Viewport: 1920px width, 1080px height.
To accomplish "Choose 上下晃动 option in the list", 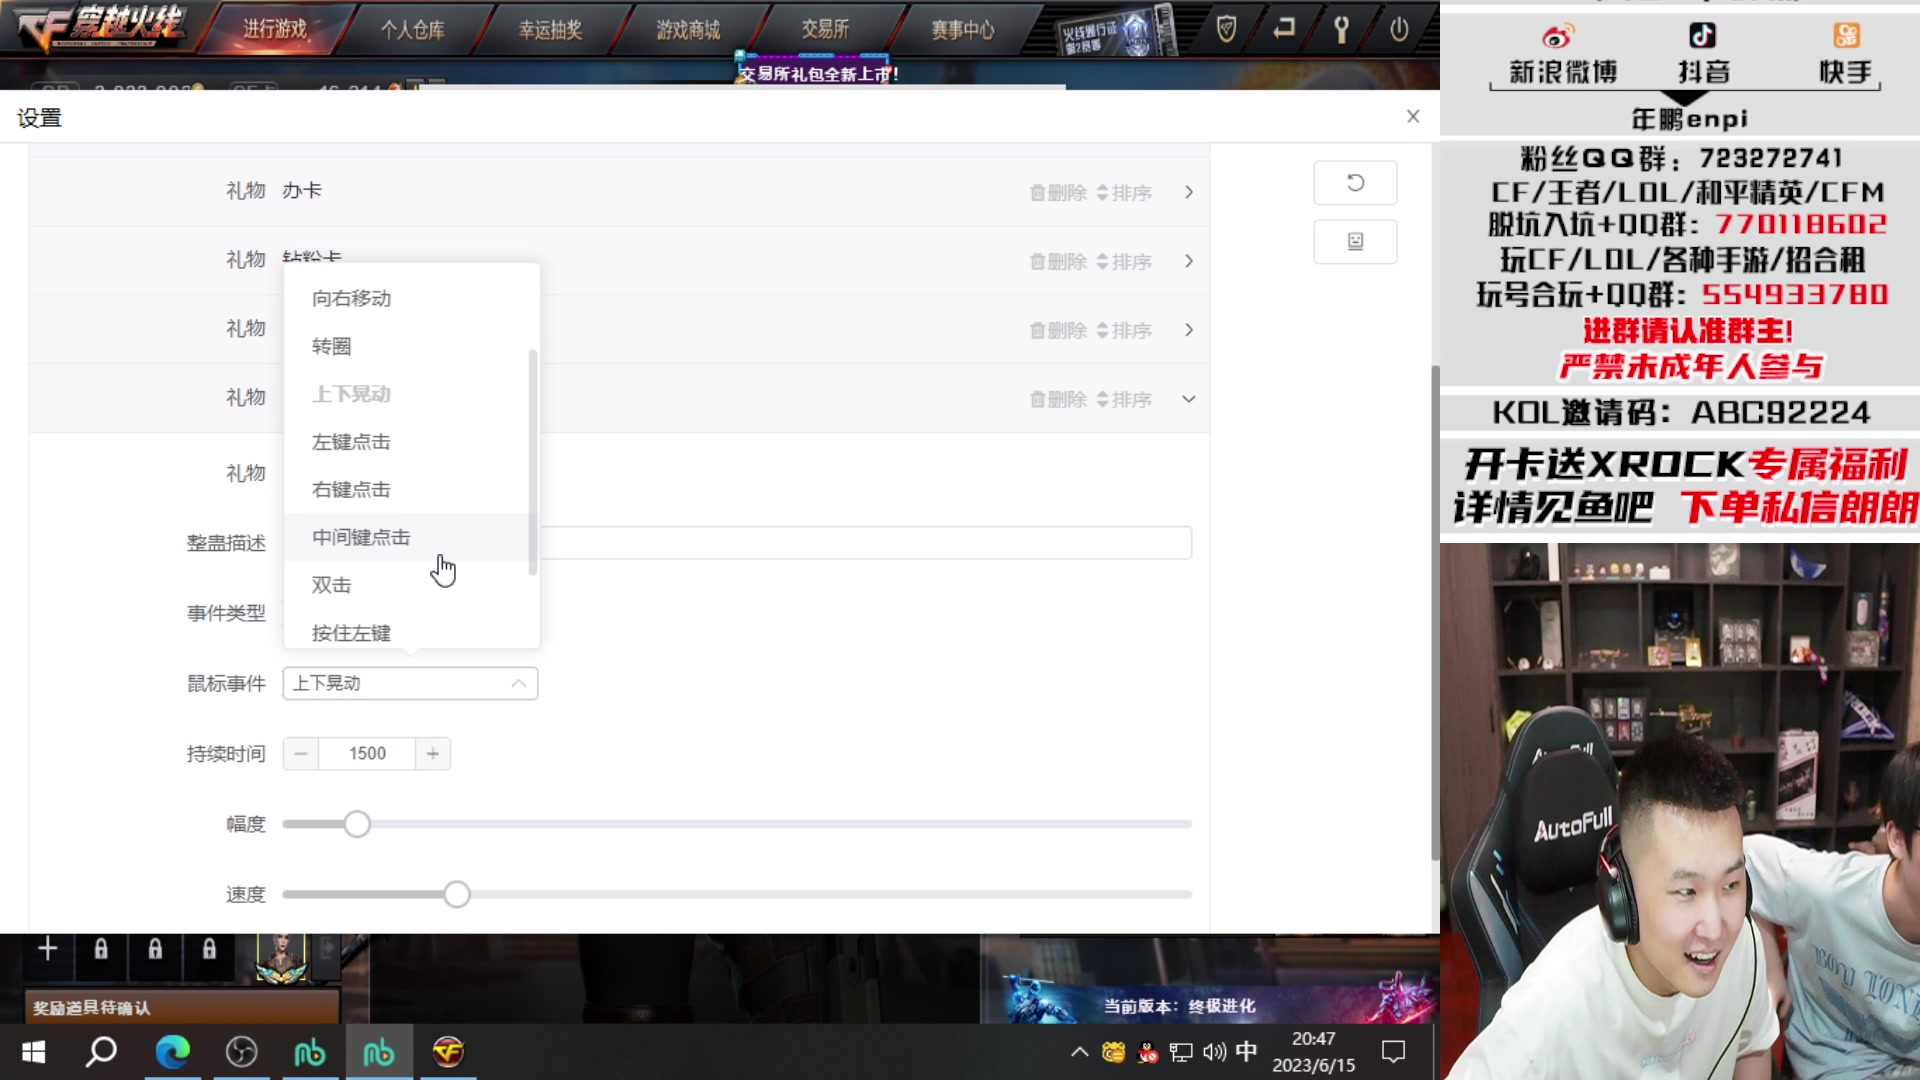I will pyautogui.click(x=411, y=394).
